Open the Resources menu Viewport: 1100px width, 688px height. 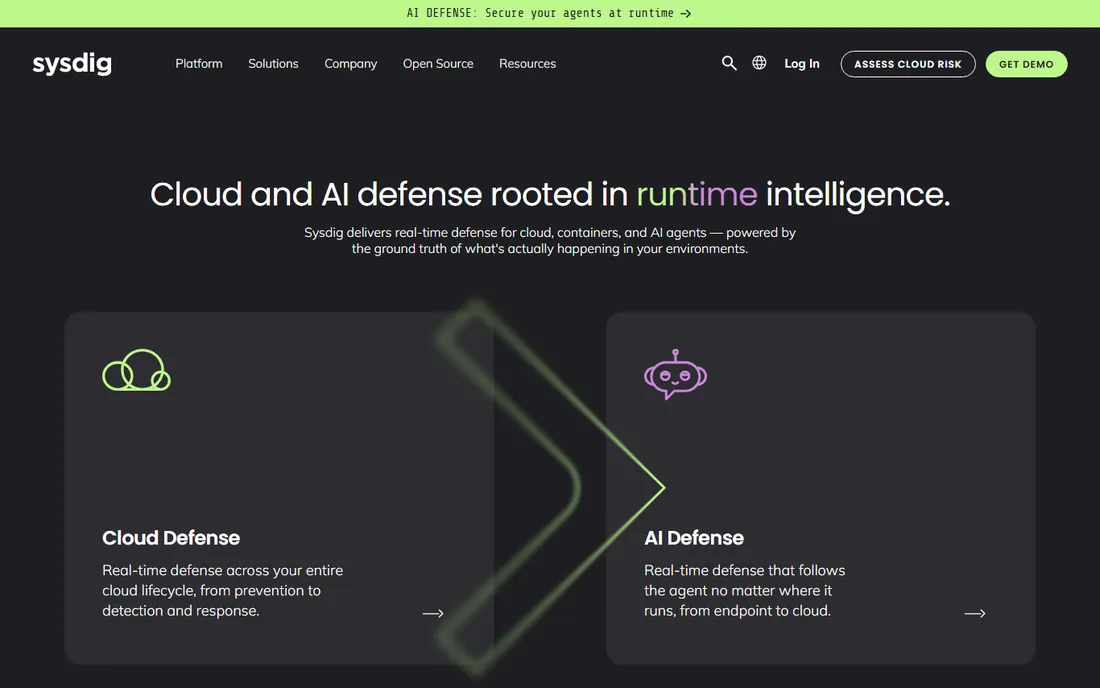point(528,64)
